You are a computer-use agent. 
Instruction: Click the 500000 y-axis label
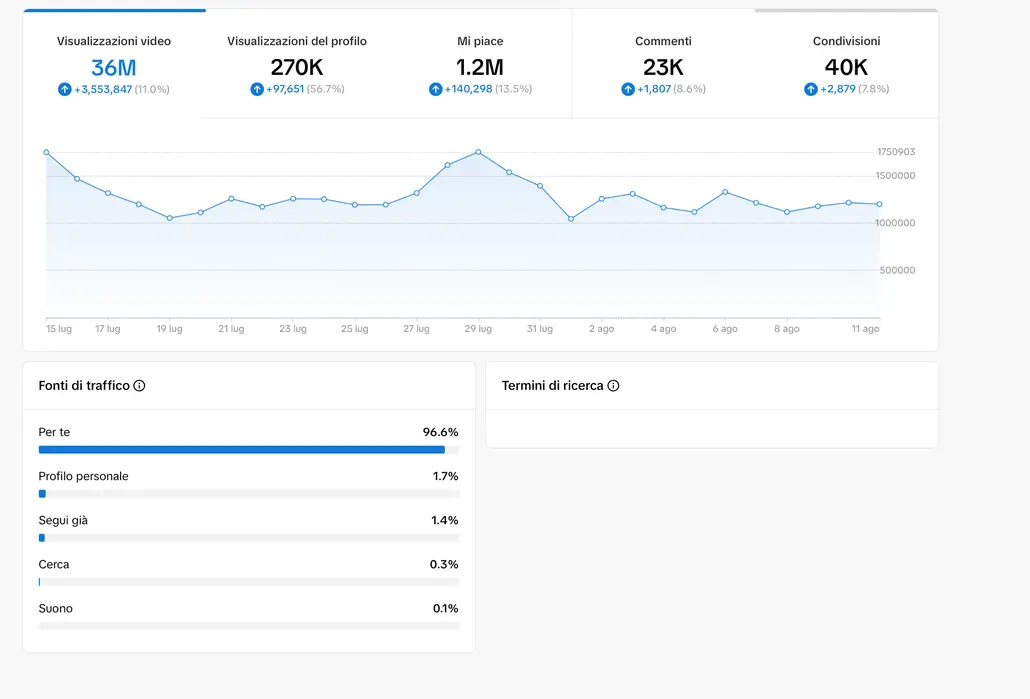click(x=897, y=270)
